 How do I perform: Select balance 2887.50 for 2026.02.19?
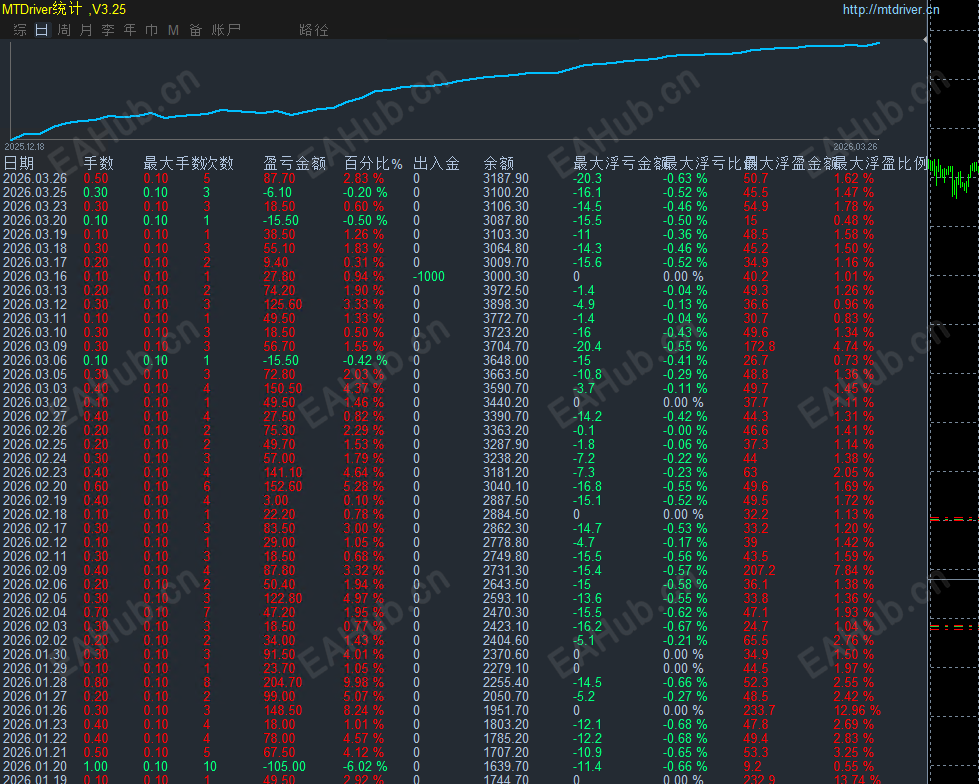tap(506, 501)
